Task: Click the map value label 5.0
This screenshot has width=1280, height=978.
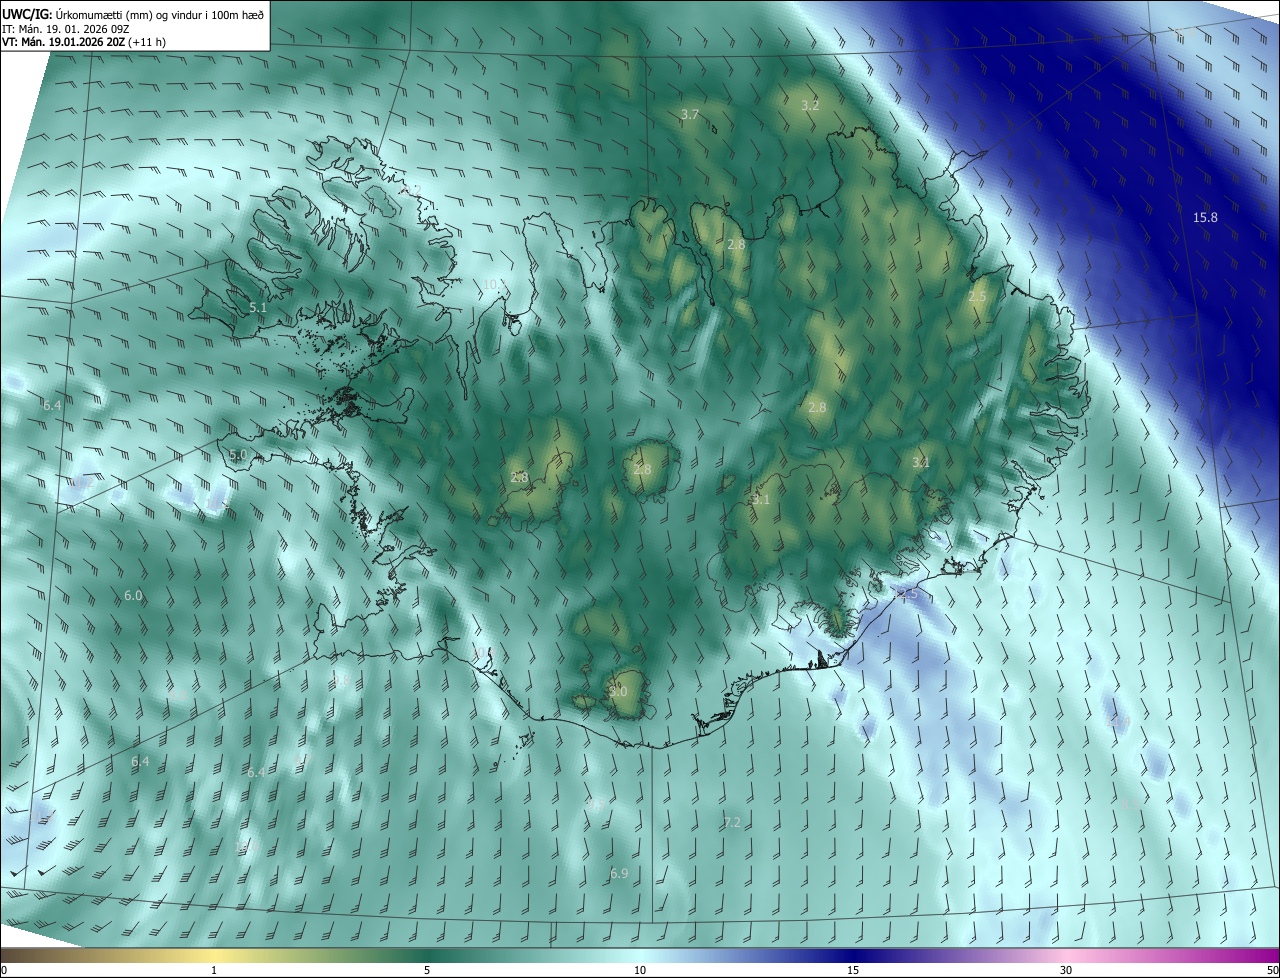Action: pyautogui.click(x=237, y=455)
